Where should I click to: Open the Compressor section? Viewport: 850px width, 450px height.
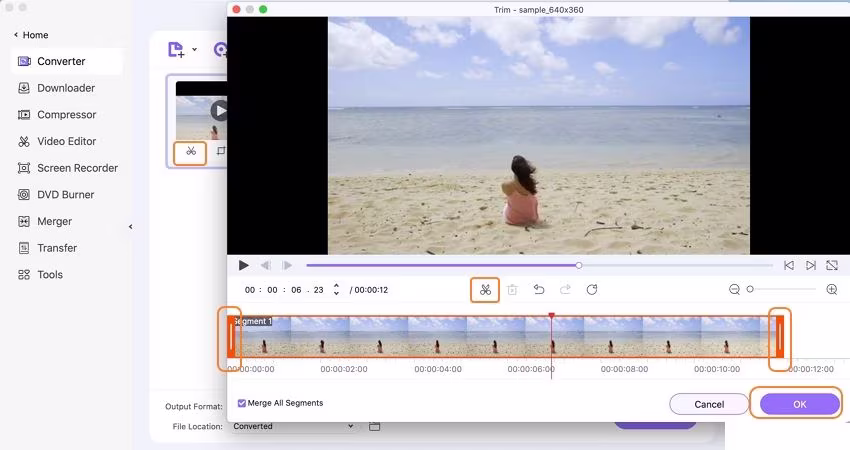pyautogui.click(x=66, y=114)
